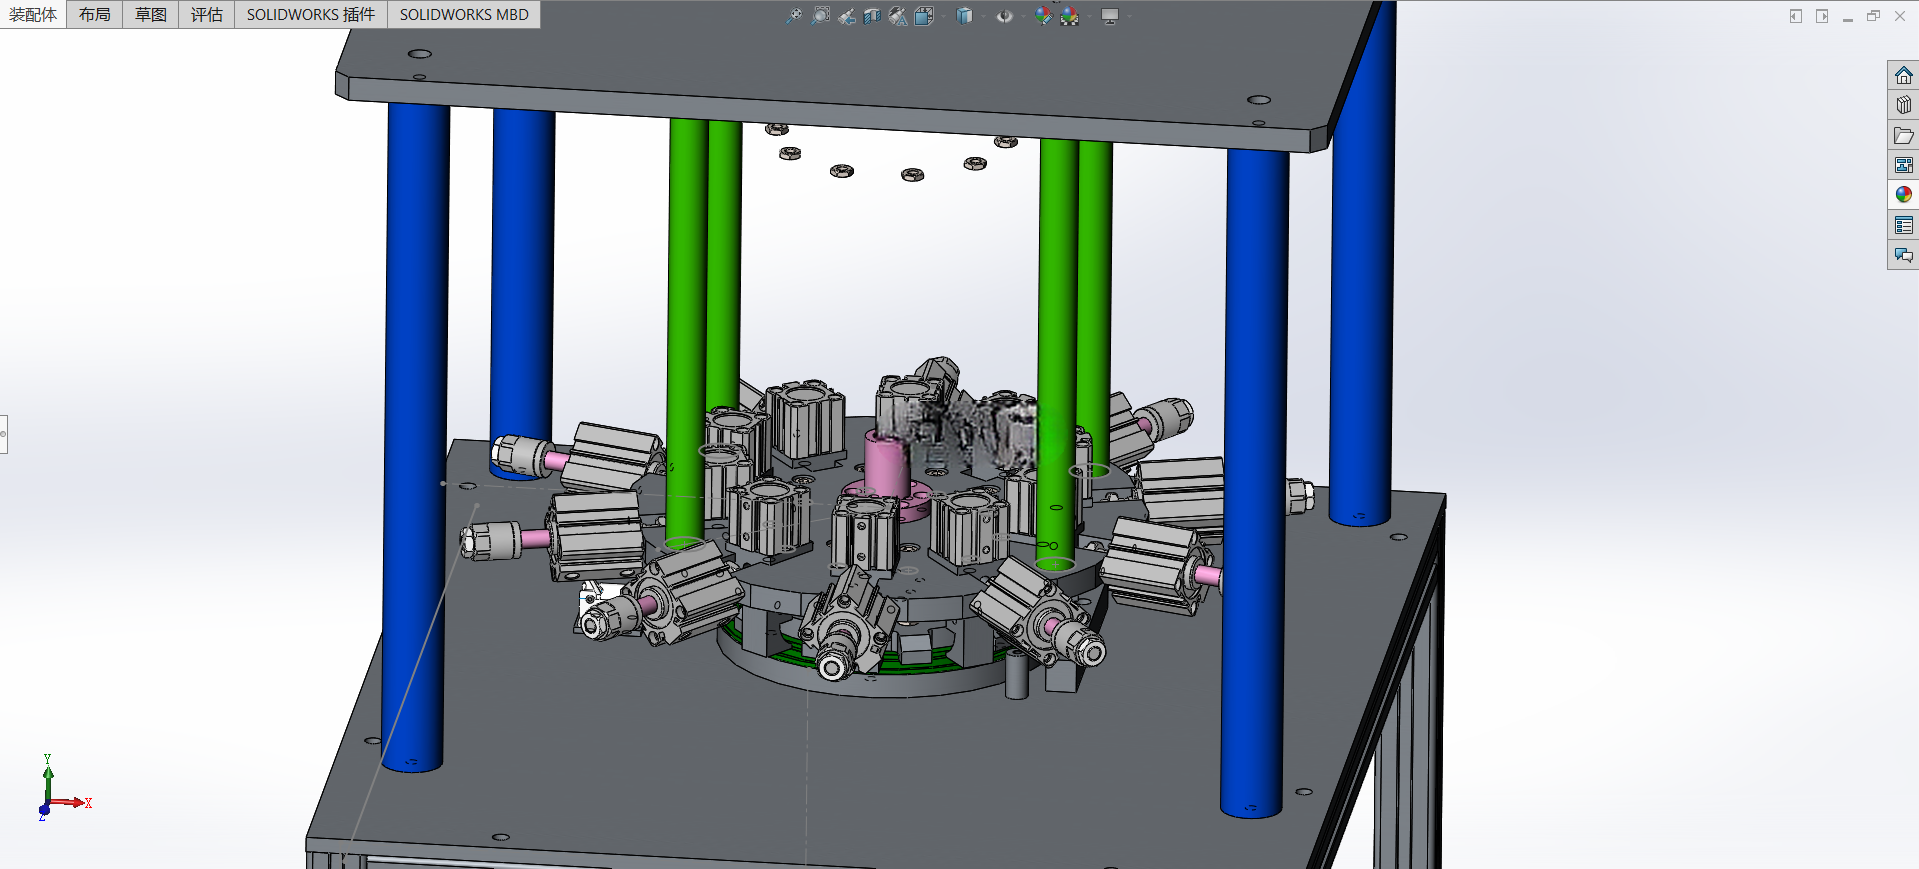Viewport: 1919px width, 869px height.
Task: Open the Custom Properties pane
Action: pos(1903,225)
